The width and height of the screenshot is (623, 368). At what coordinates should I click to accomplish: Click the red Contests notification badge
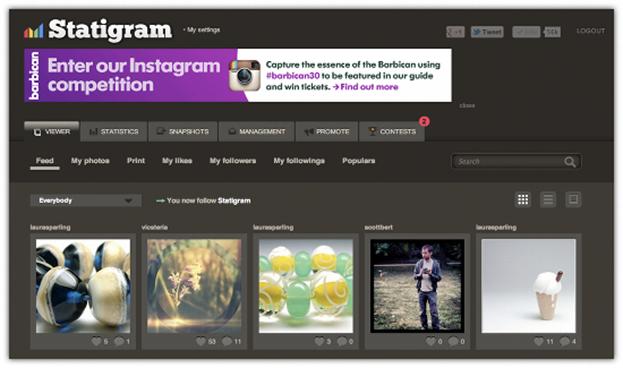(424, 121)
